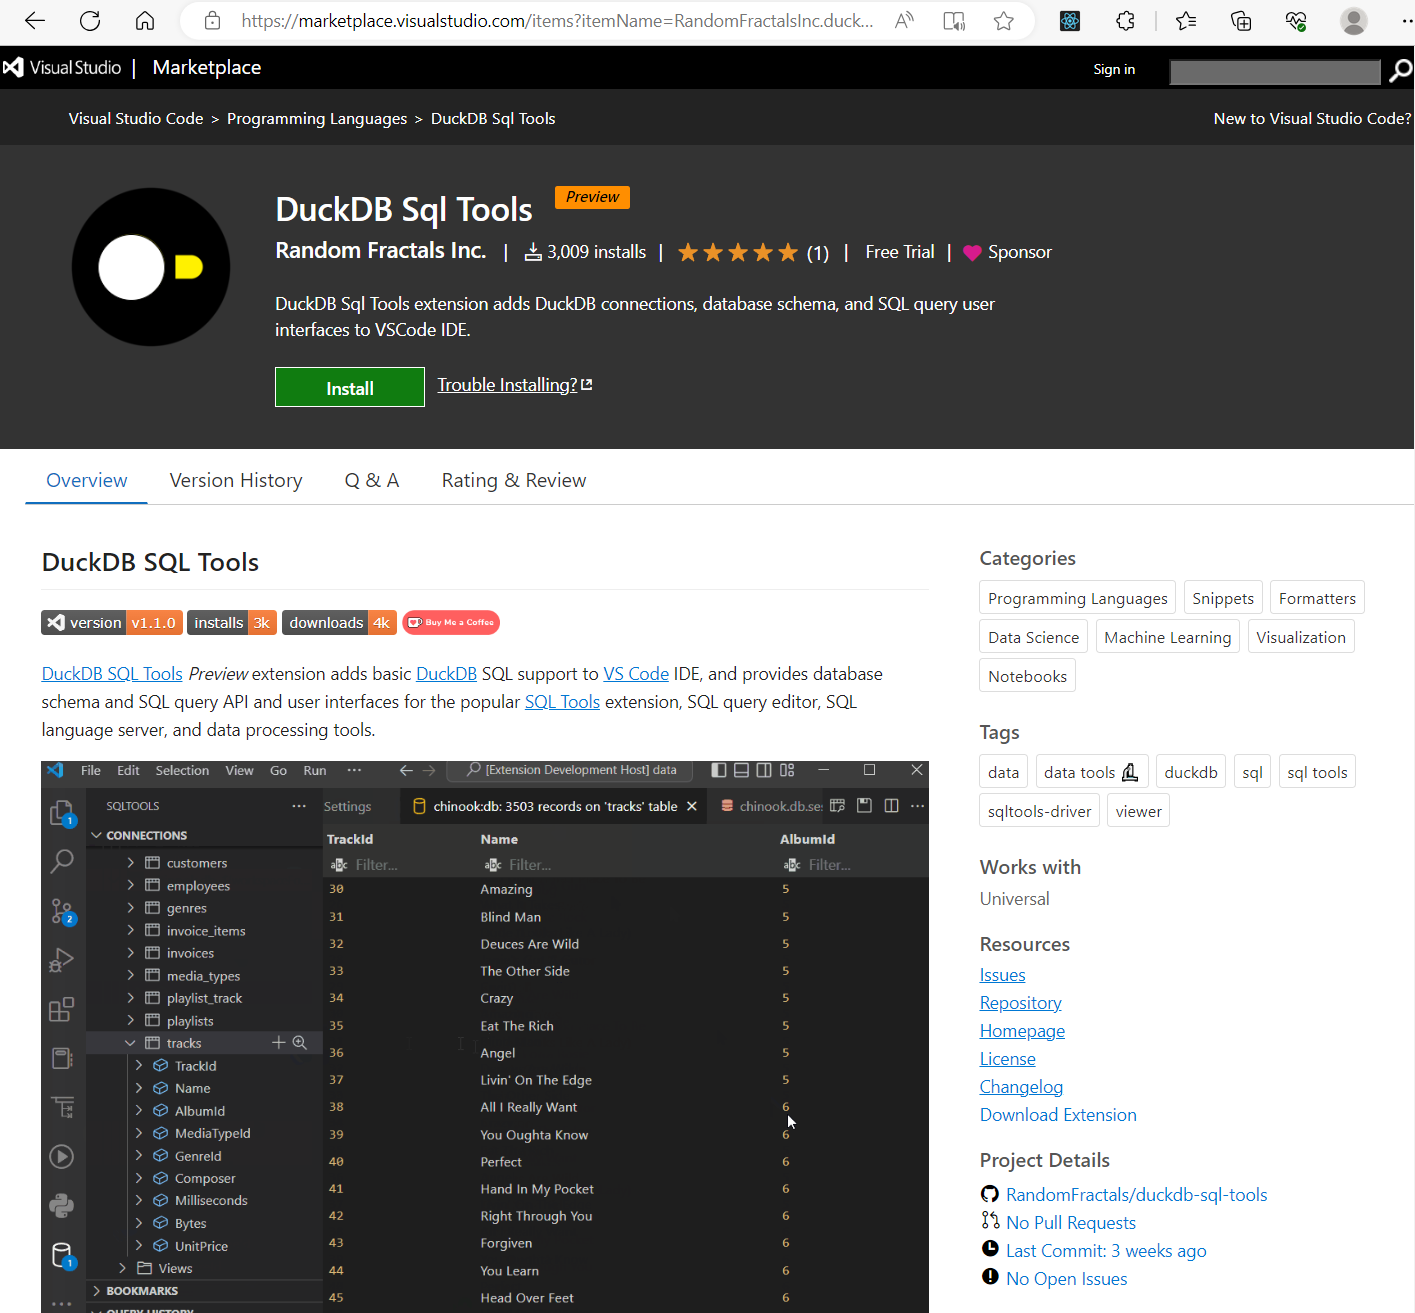This screenshot has height=1313, width=1415.
Task: Click inside the Marketplace search field
Action: [x=1274, y=71]
